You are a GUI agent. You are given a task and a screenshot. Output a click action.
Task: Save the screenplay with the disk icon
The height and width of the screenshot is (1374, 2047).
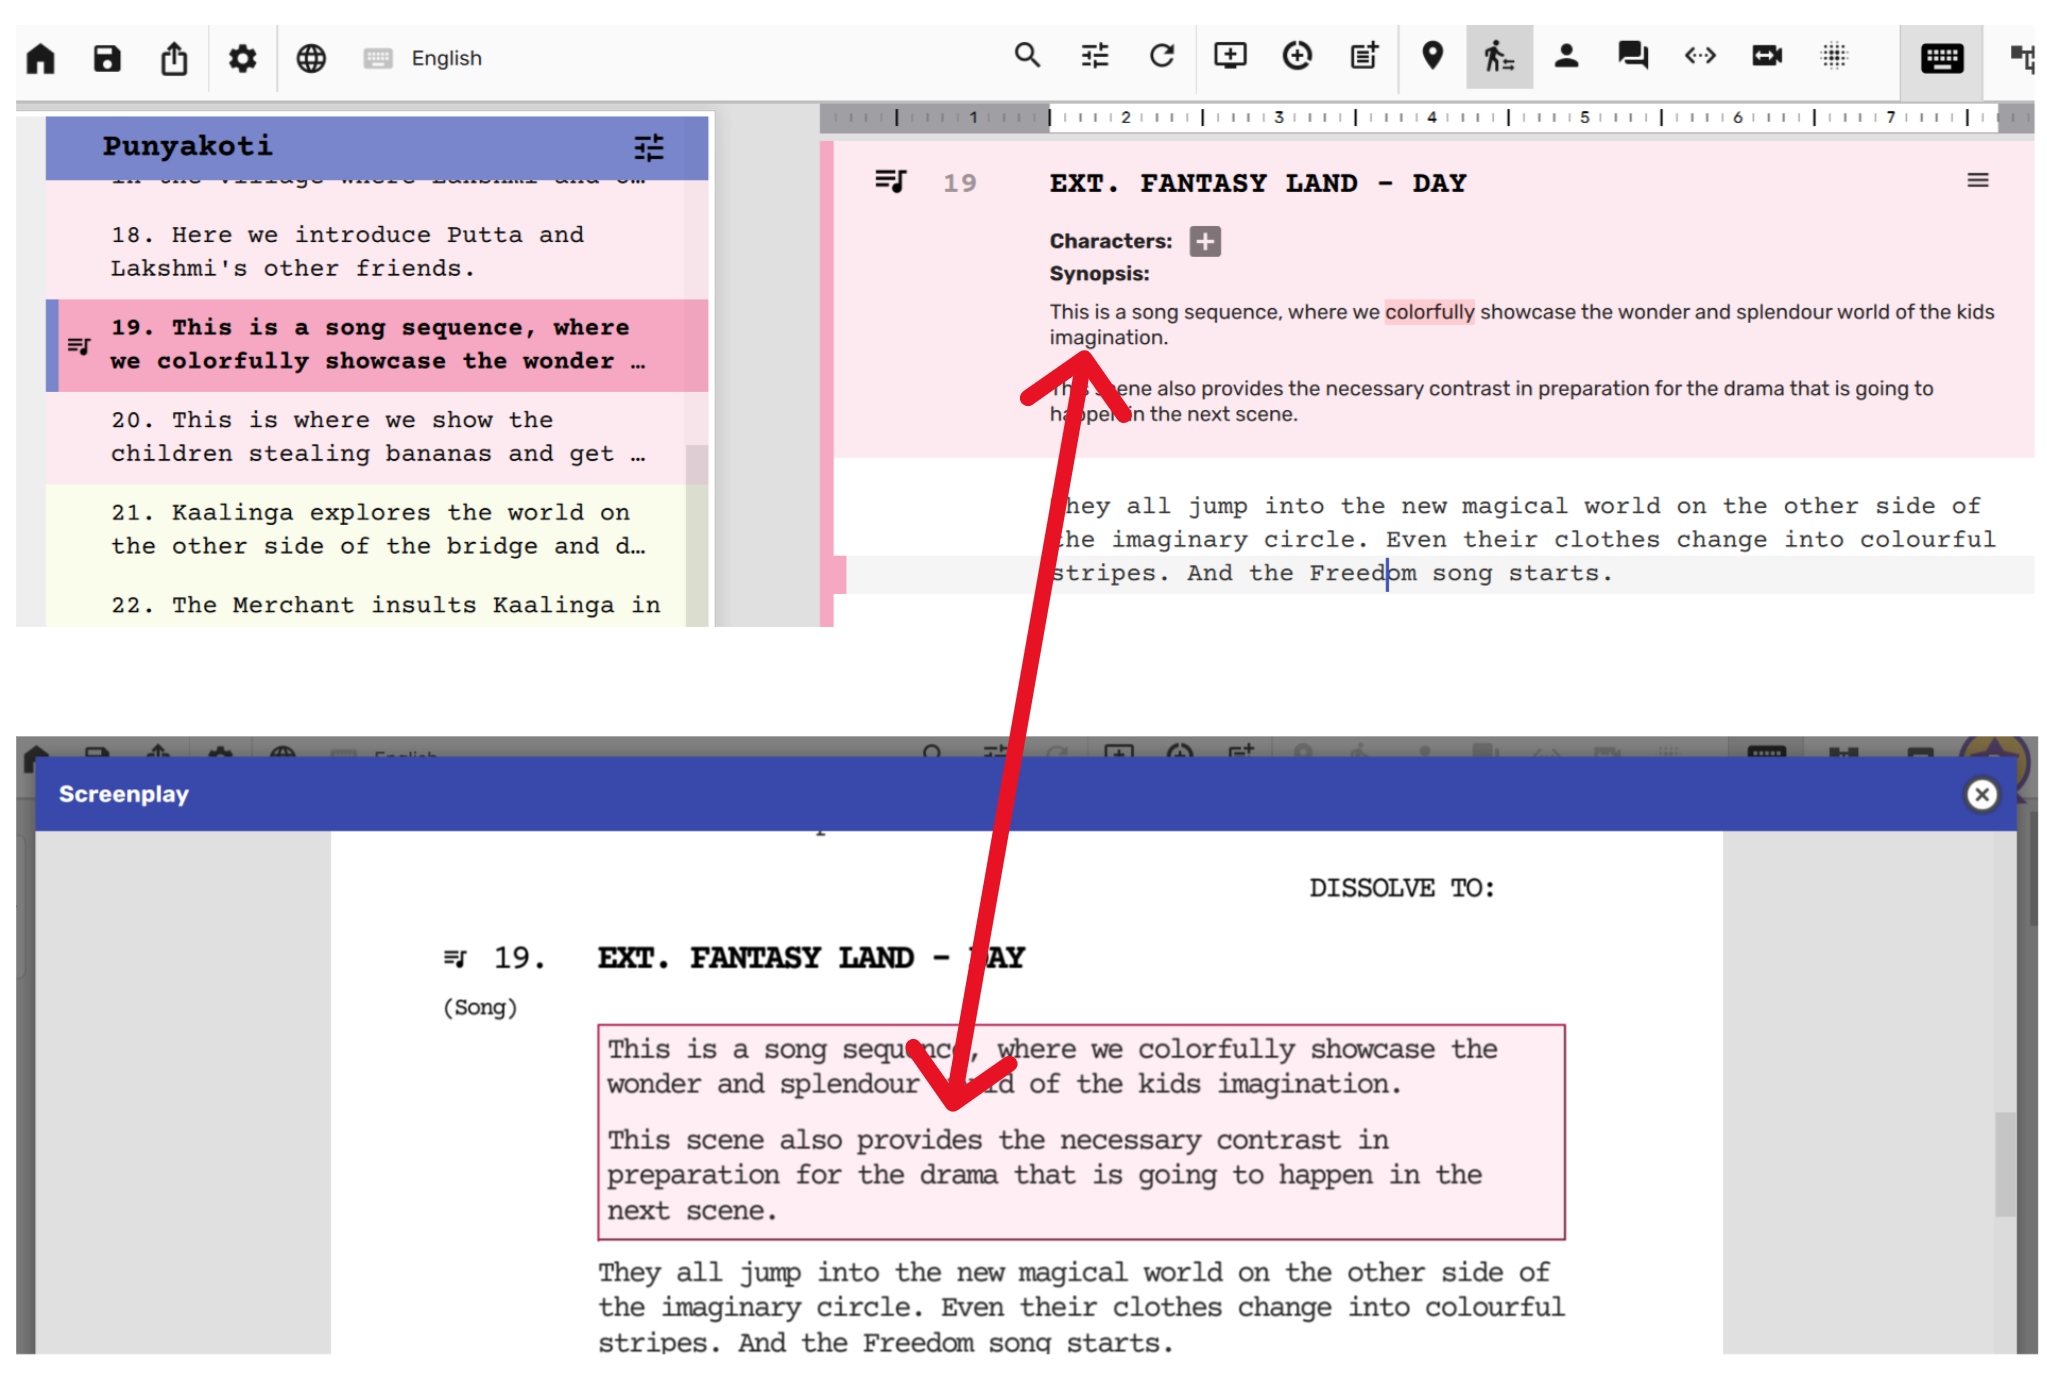click(107, 58)
